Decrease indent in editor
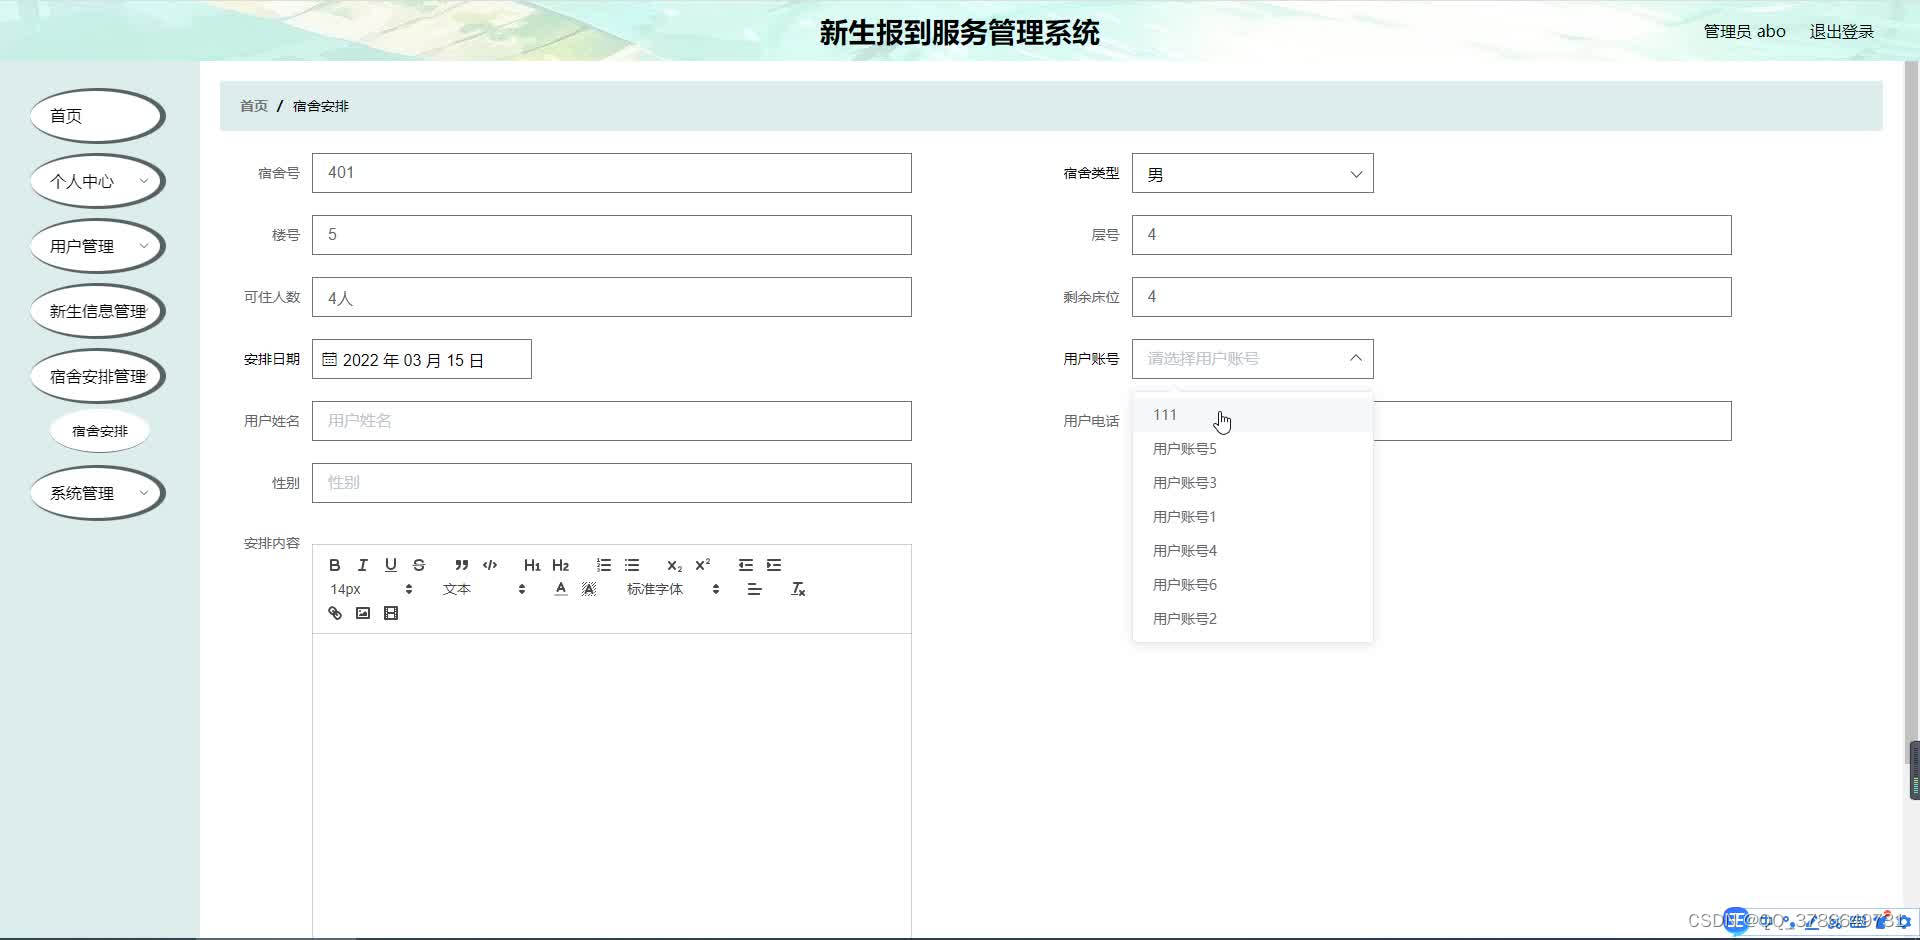Screen dimensions: 1920x940 pos(745,565)
